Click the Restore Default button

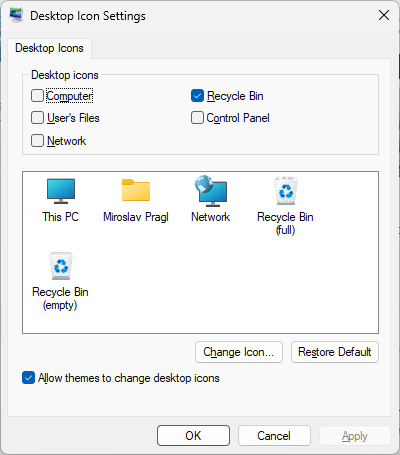click(335, 352)
